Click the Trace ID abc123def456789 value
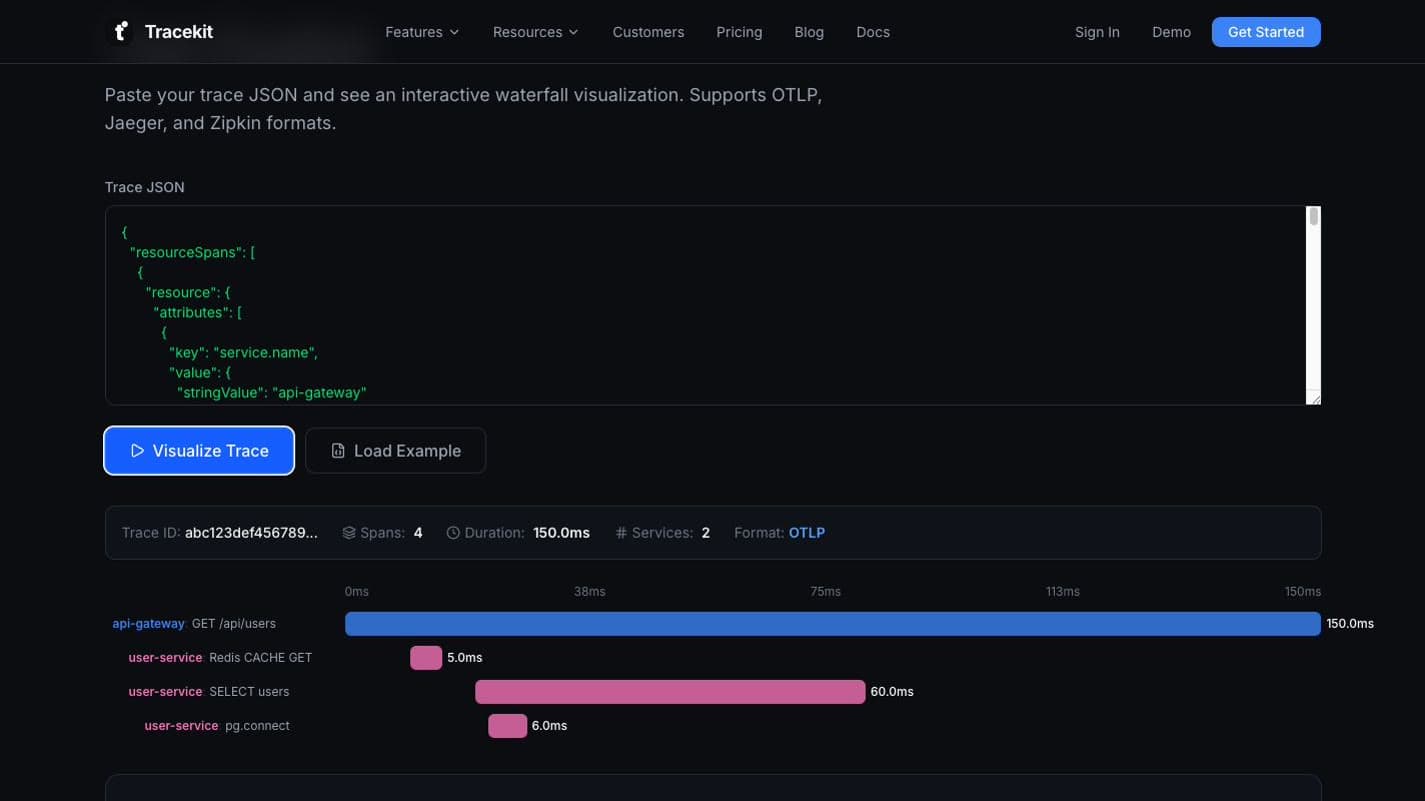This screenshot has height=801, width=1425. pos(251,533)
